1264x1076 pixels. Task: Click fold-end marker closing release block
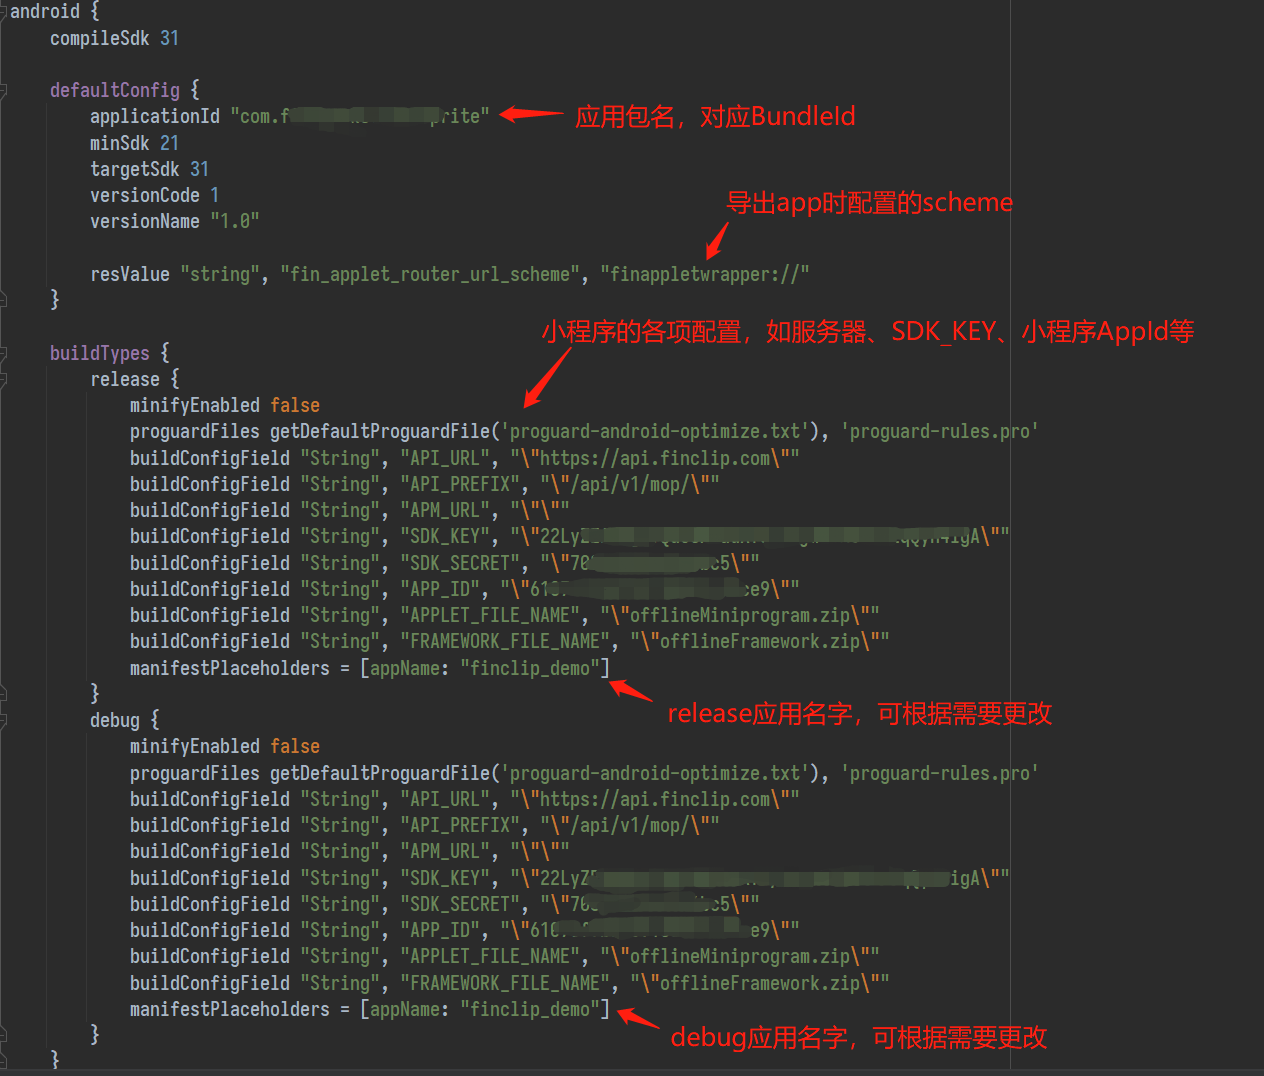click(3, 693)
